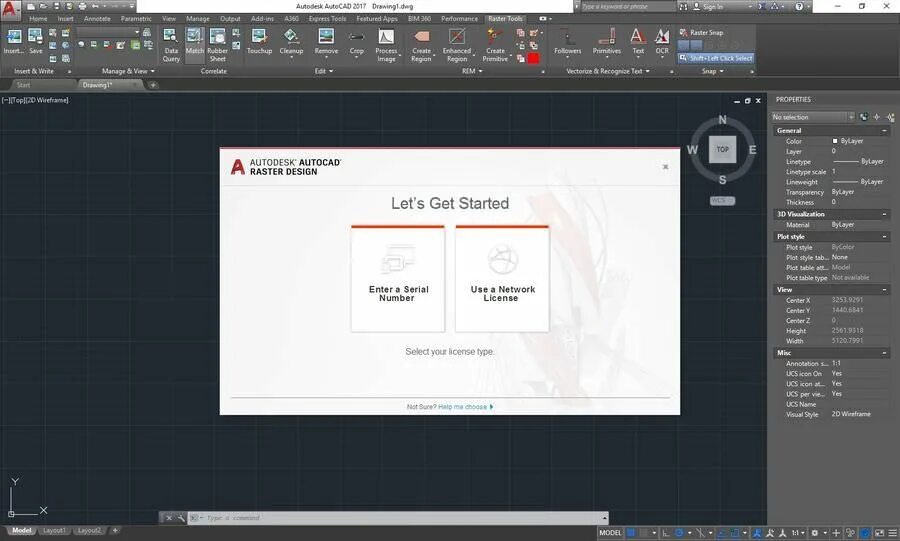The image size is (900, 541).
Task: Select the Insert image tool
Action: click(x=13, y=41)
